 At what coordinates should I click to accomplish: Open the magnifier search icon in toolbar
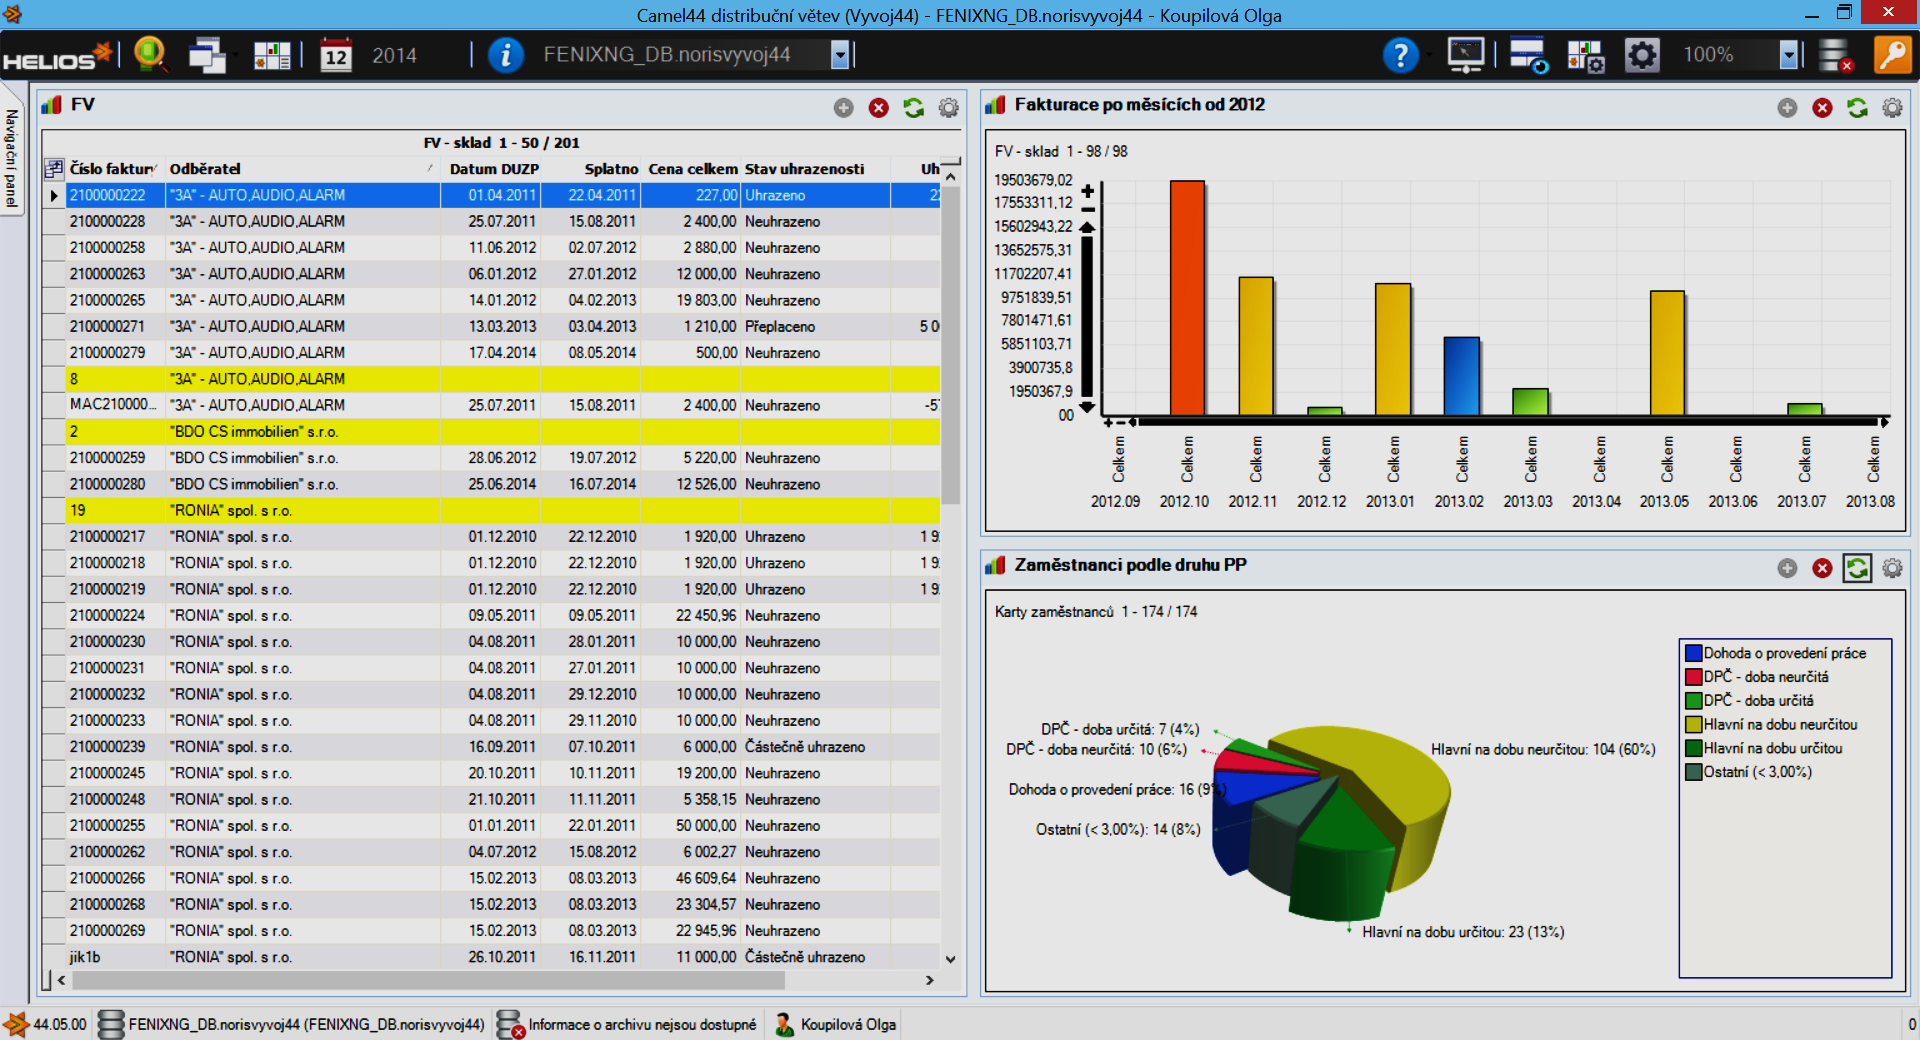pos(150,54)
